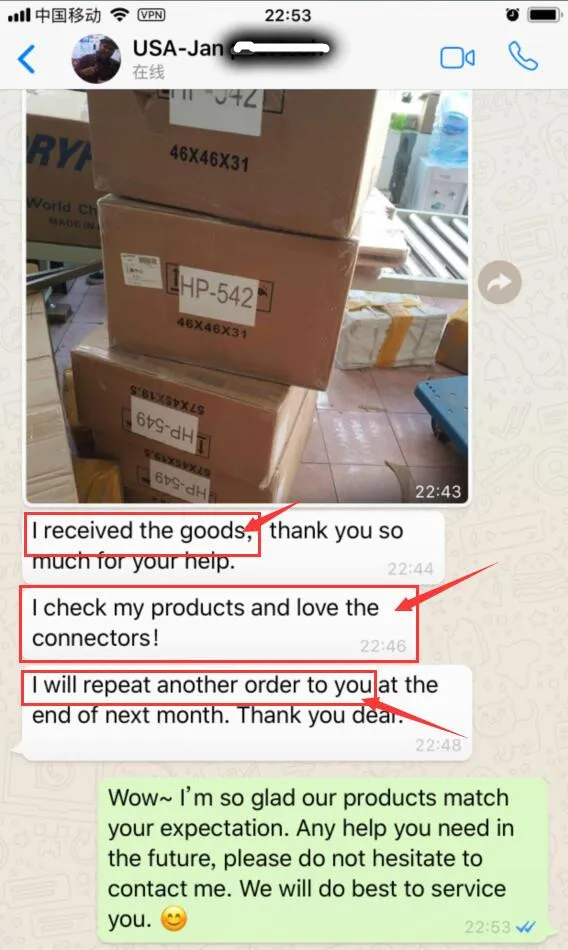Tap the cellular signal bars icon
Viewport: 568px width, 950px height.
coord(19,15)
